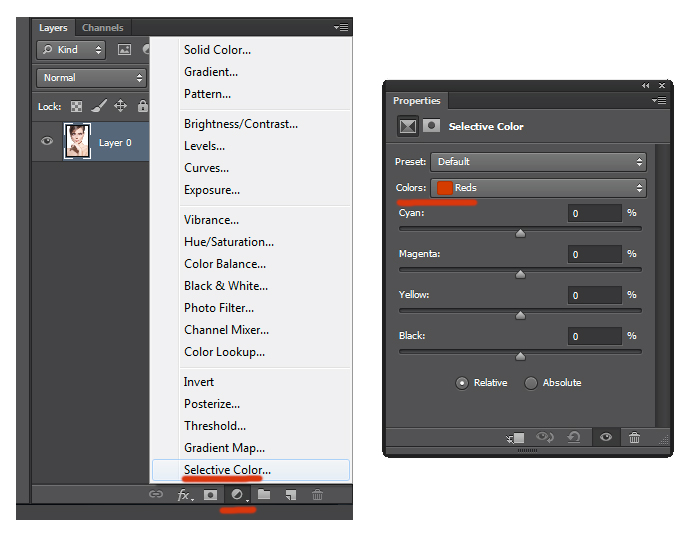Screen dimensions: 694x538
Task: Open the fx layer style menu
Action: pyautogui.click(x=185, y=494)
